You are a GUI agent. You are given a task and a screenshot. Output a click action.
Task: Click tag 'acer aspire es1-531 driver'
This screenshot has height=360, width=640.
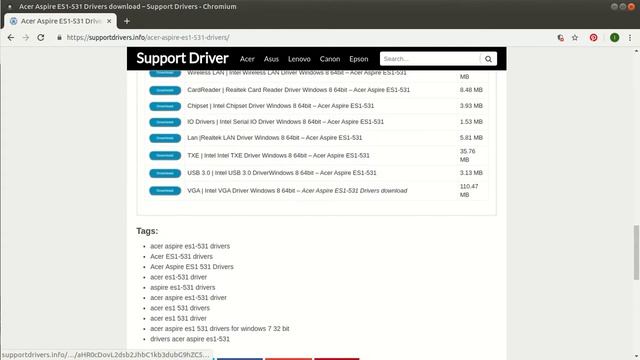188,298
